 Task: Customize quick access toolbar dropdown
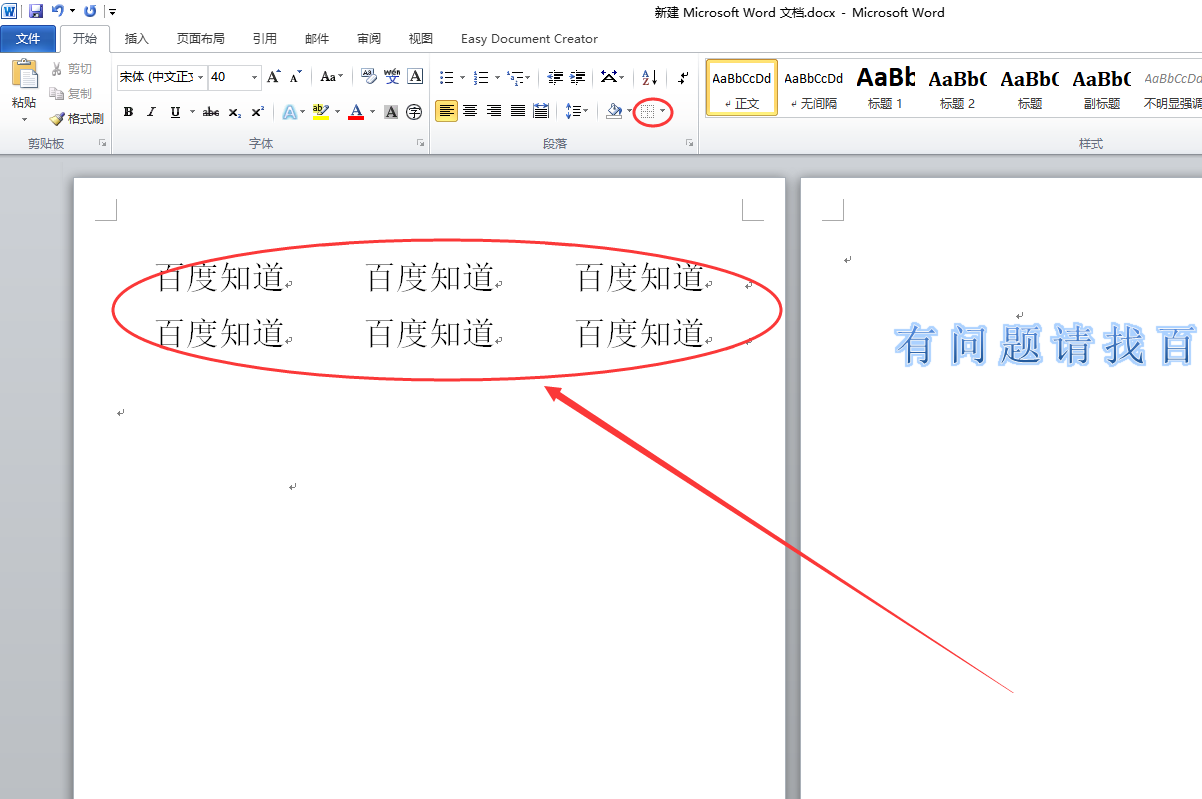(x=111, y=12)
